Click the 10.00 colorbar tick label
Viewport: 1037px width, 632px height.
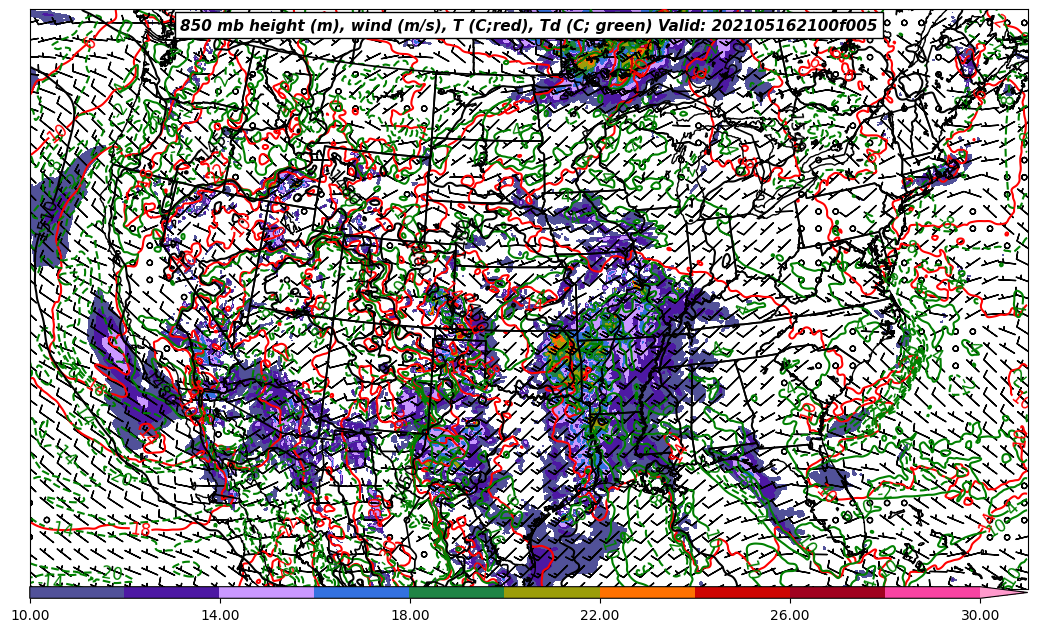coord(30,616)
